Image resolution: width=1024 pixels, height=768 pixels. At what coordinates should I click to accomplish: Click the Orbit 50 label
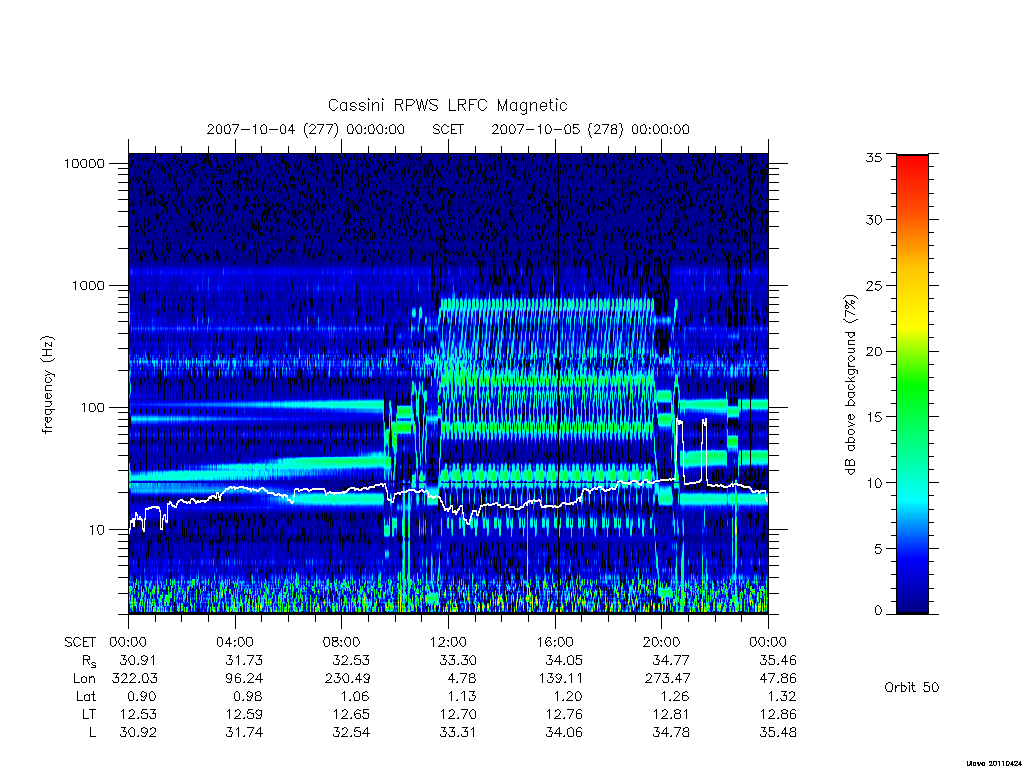[x=912, y=687]
